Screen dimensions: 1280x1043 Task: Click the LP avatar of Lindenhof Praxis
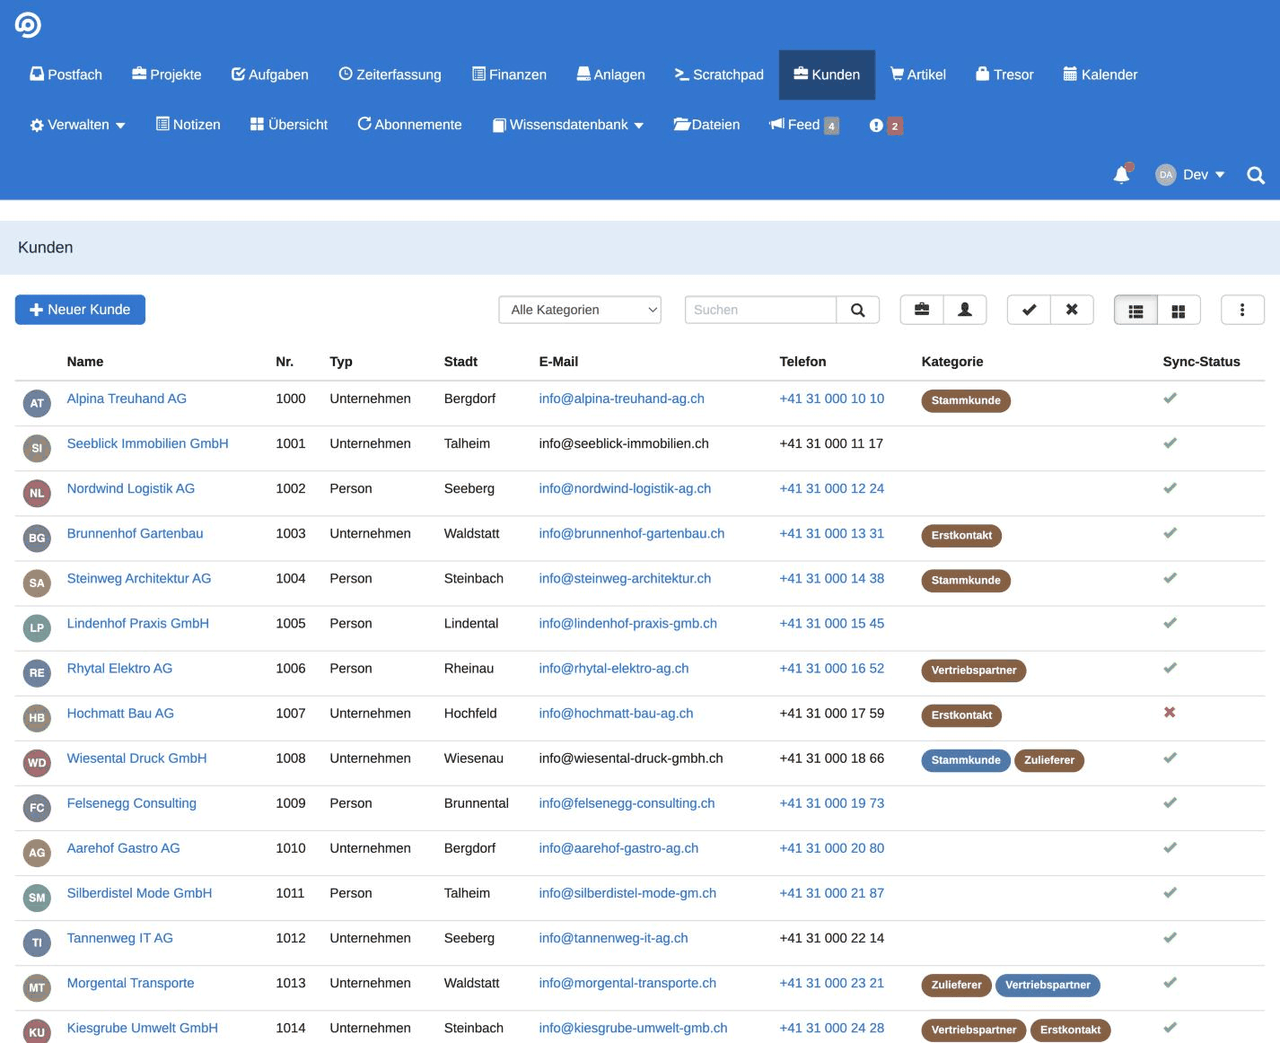tap(37, 628)
